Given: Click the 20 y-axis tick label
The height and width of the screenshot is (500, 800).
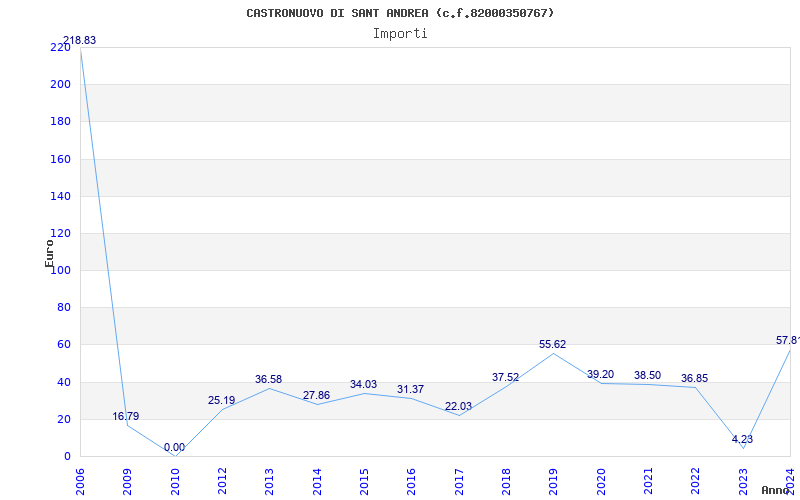Looking at the screenshot, I should (x=63, y=419).
